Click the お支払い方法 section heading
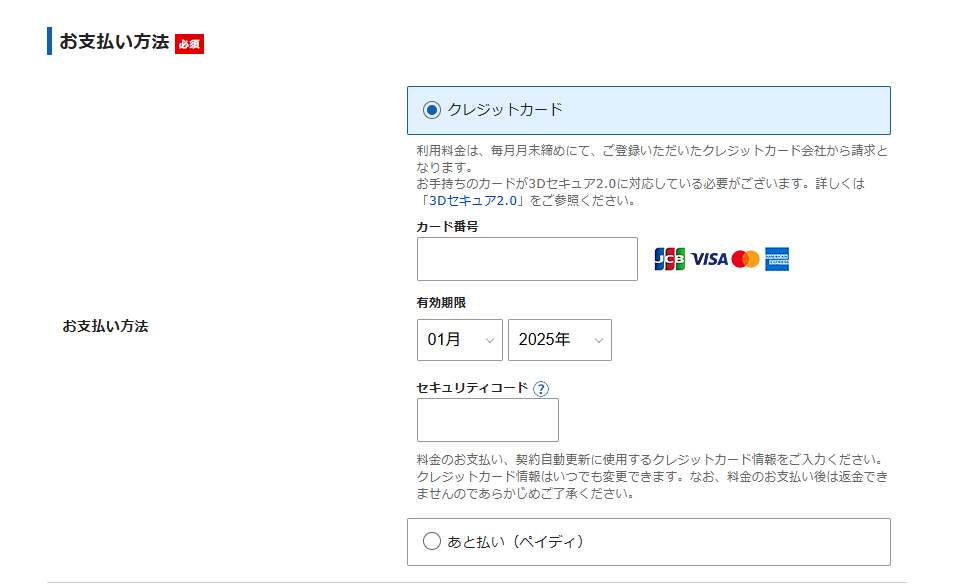958x588 pixels. point(114,42)
